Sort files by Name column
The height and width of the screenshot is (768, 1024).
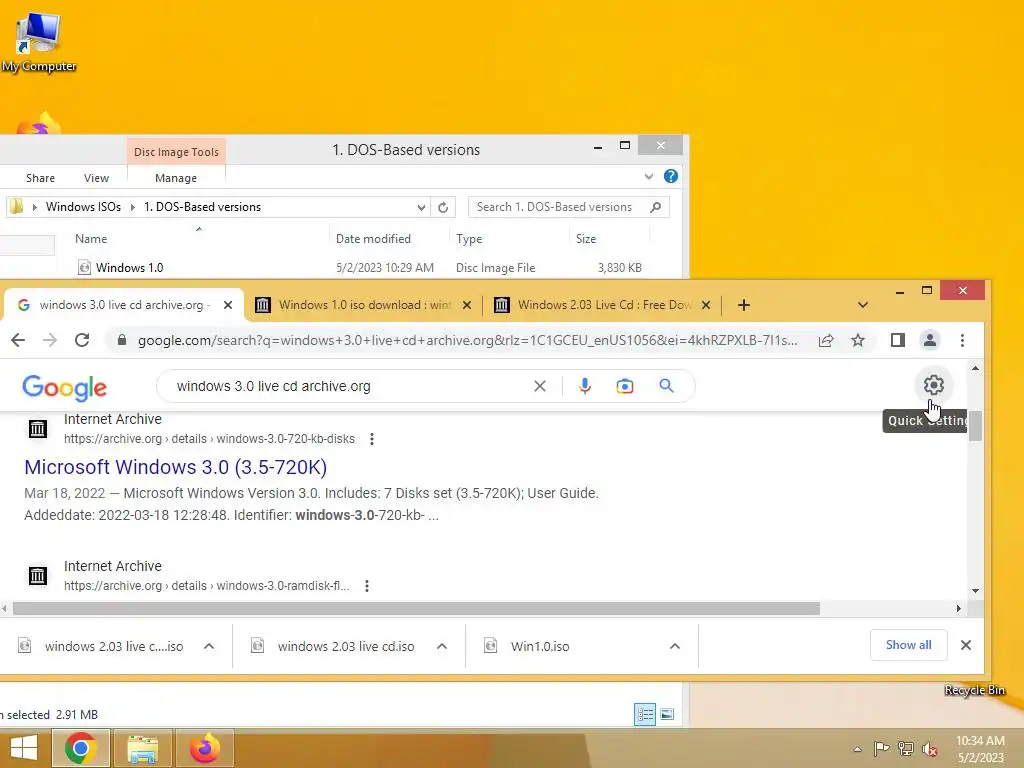[91, 239]
